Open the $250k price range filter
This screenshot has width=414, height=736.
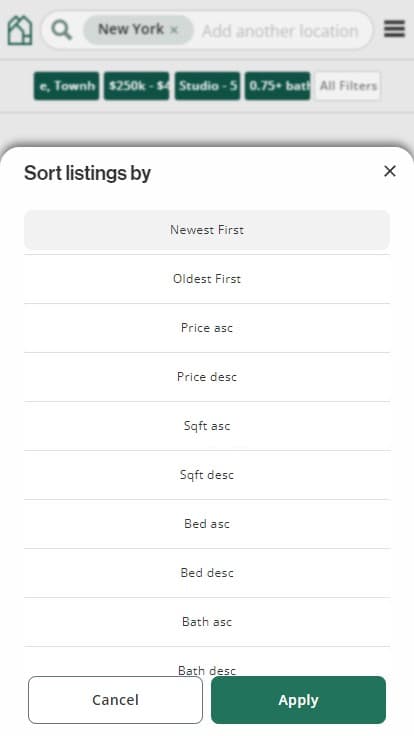click(137, 86)
